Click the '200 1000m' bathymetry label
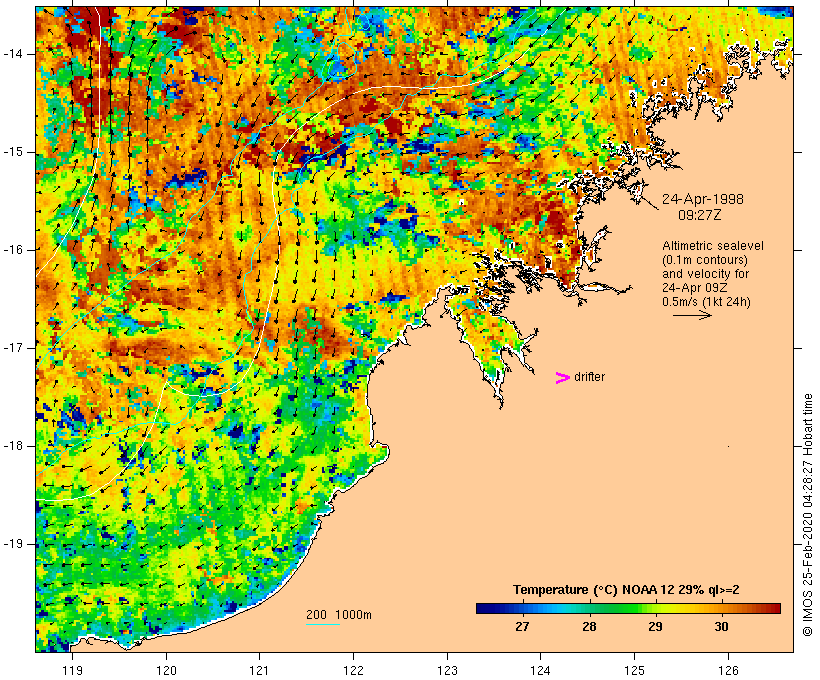The height and width of the screenshot is (680, 820). click(x=339, y=615)
